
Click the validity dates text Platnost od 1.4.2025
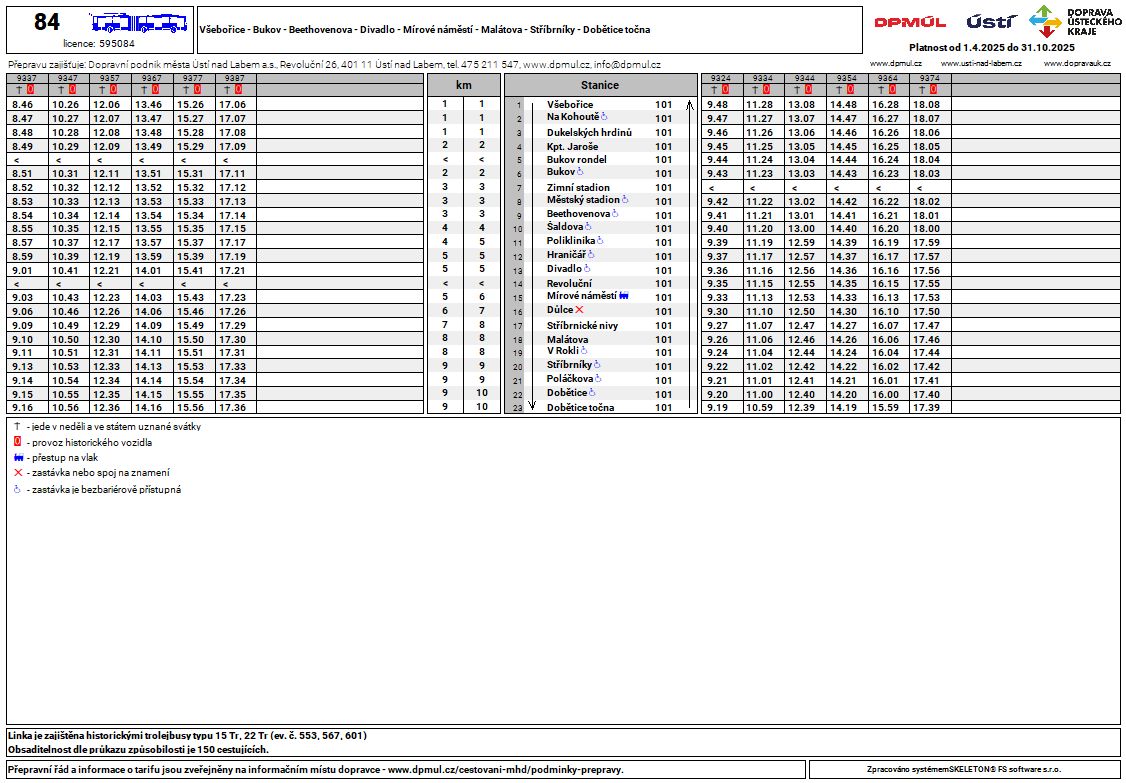click(x=992, y=47)
